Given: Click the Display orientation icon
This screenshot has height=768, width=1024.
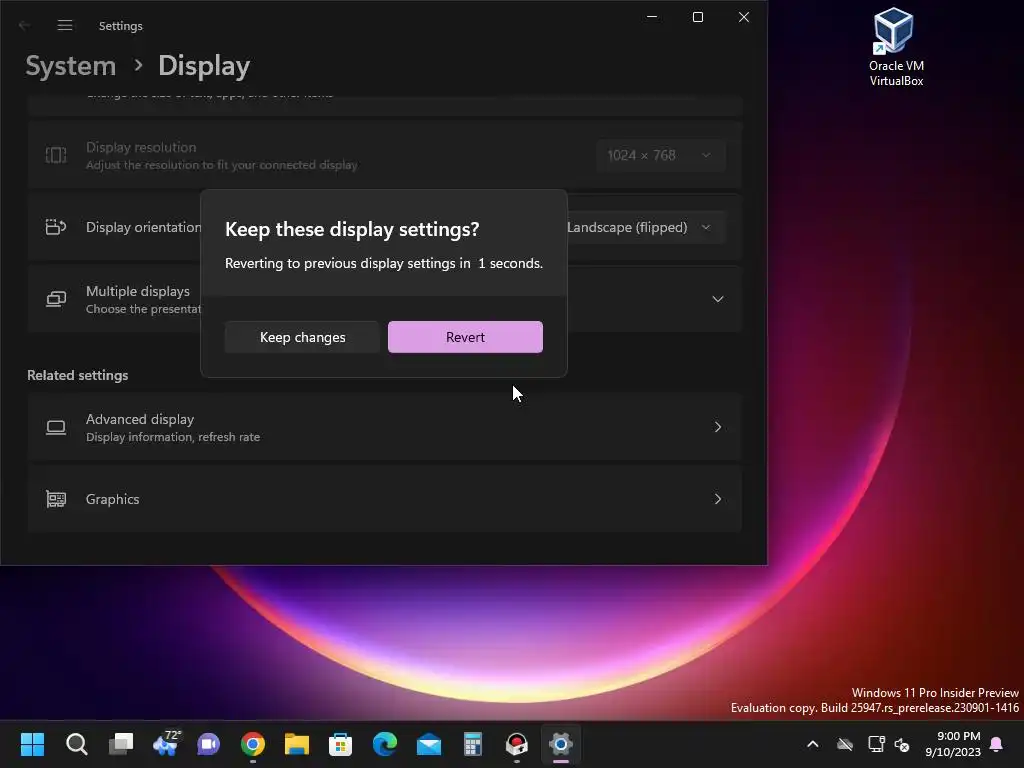Looking at the screenshot, I should (56, 227).
